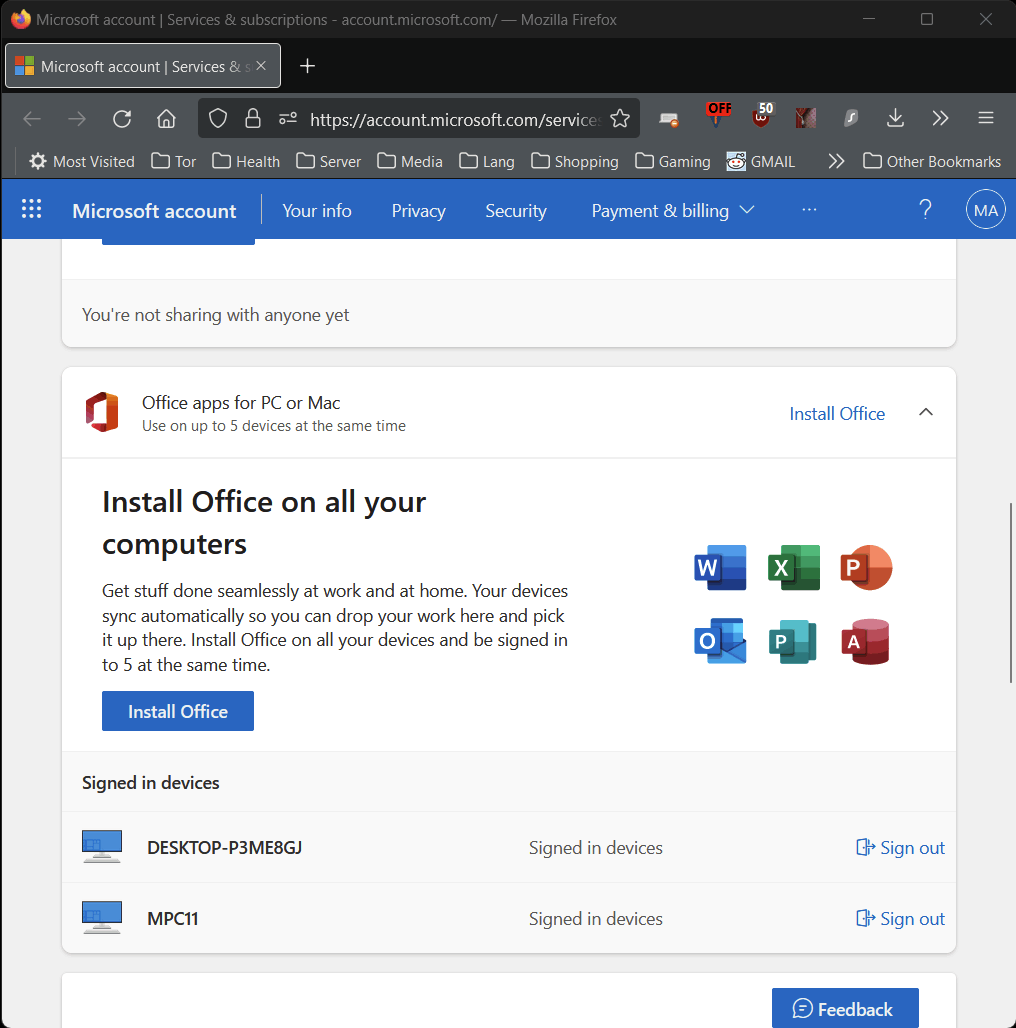Go to Firefox home page

tap(166, 119)
